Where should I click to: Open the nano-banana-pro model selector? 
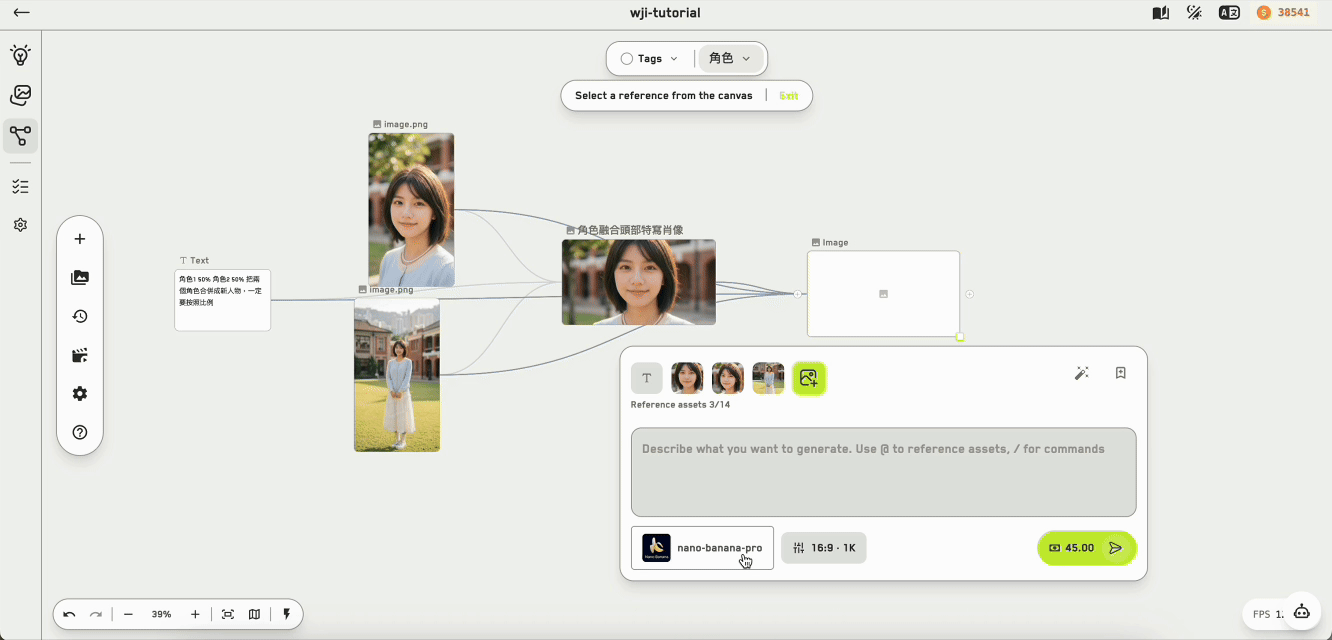pos(702,548)
